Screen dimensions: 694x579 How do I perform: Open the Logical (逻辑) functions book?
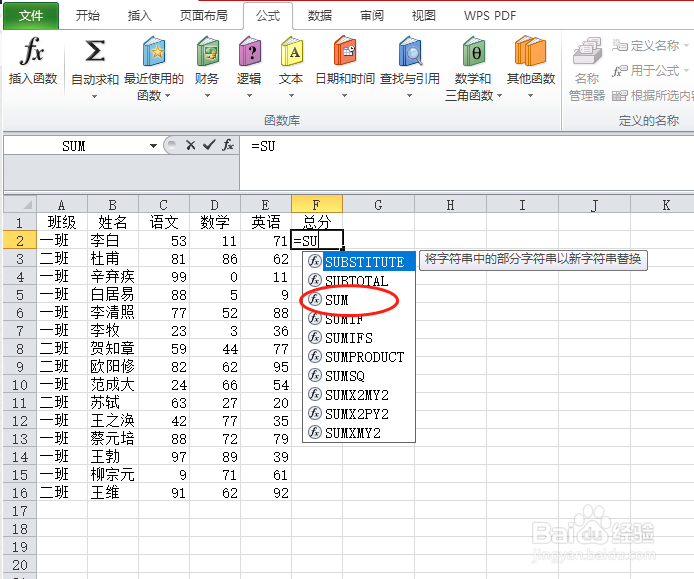(x=249, y=51)
